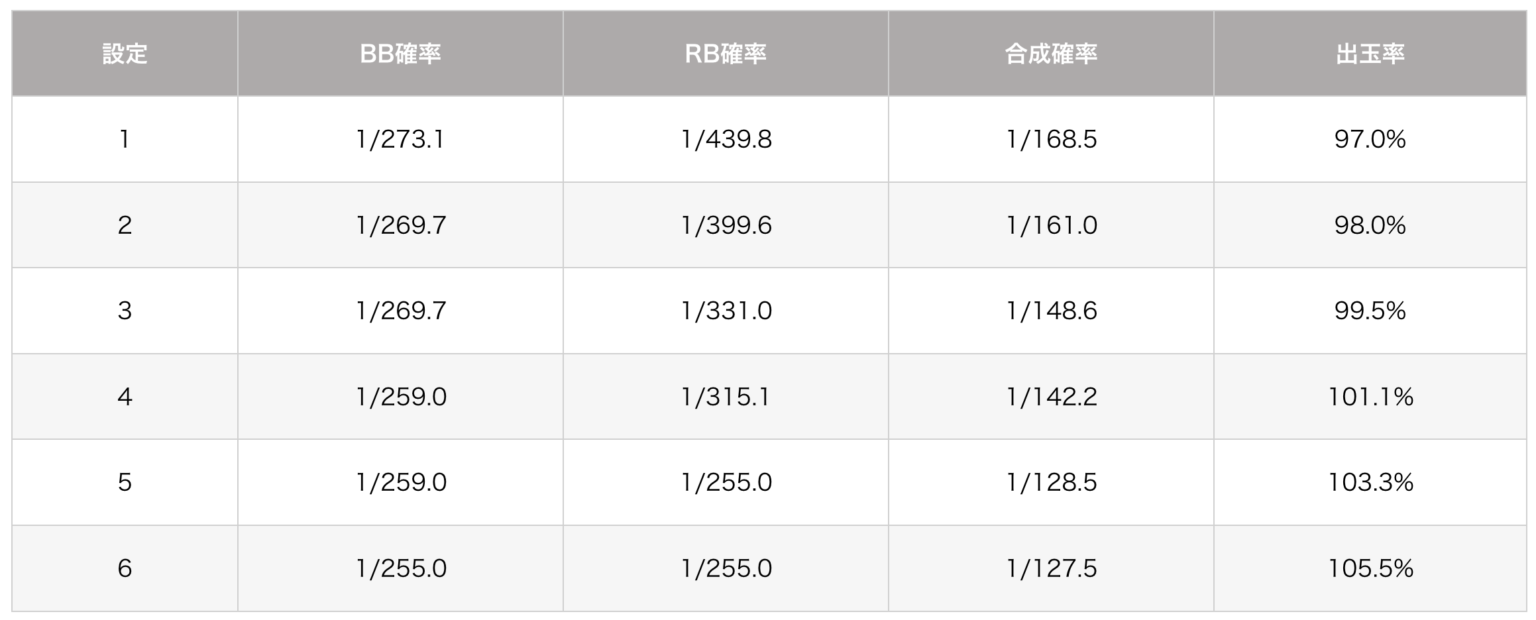Image resolution: width=1536 pixels, height=620 pixels.
Task: Click the 設定 column header
Action: [124, 54]
